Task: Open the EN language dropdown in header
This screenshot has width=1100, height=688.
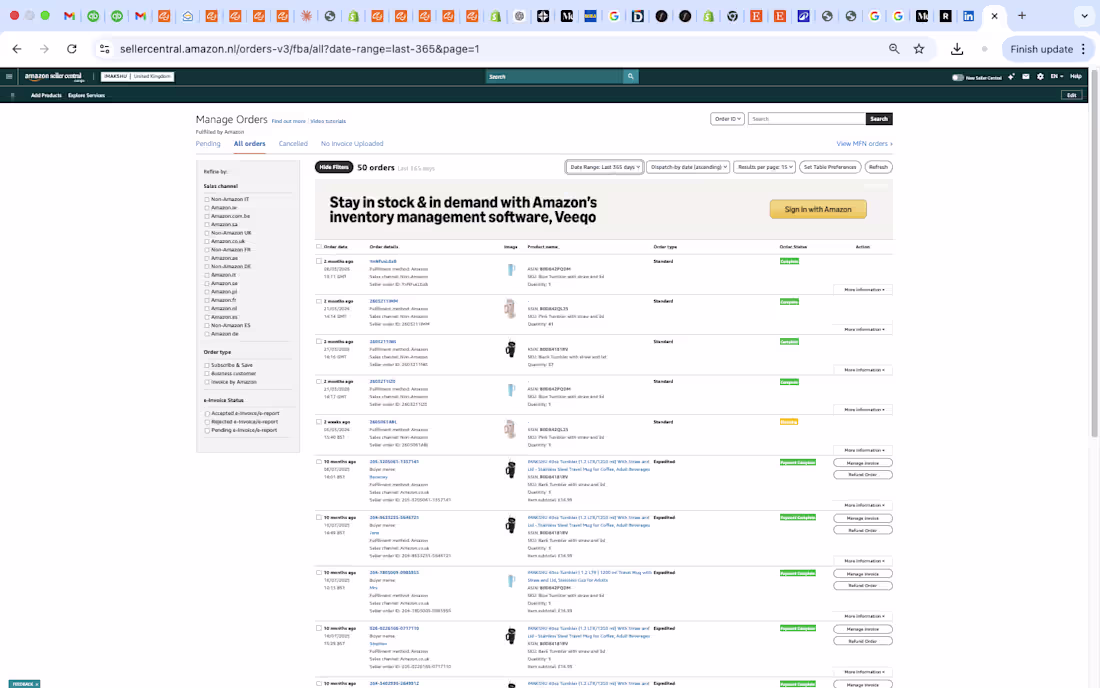Action: pos(1057,76)
